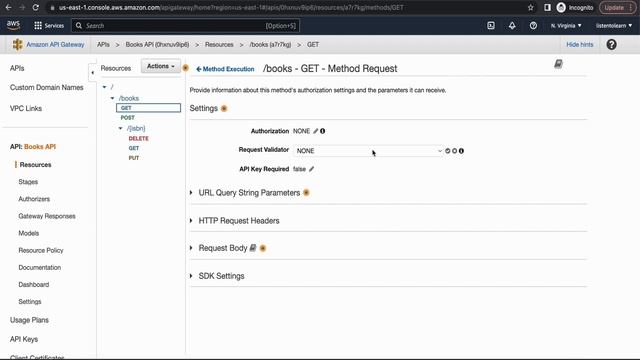Click hint dot next to Actions

pos(185,68)
